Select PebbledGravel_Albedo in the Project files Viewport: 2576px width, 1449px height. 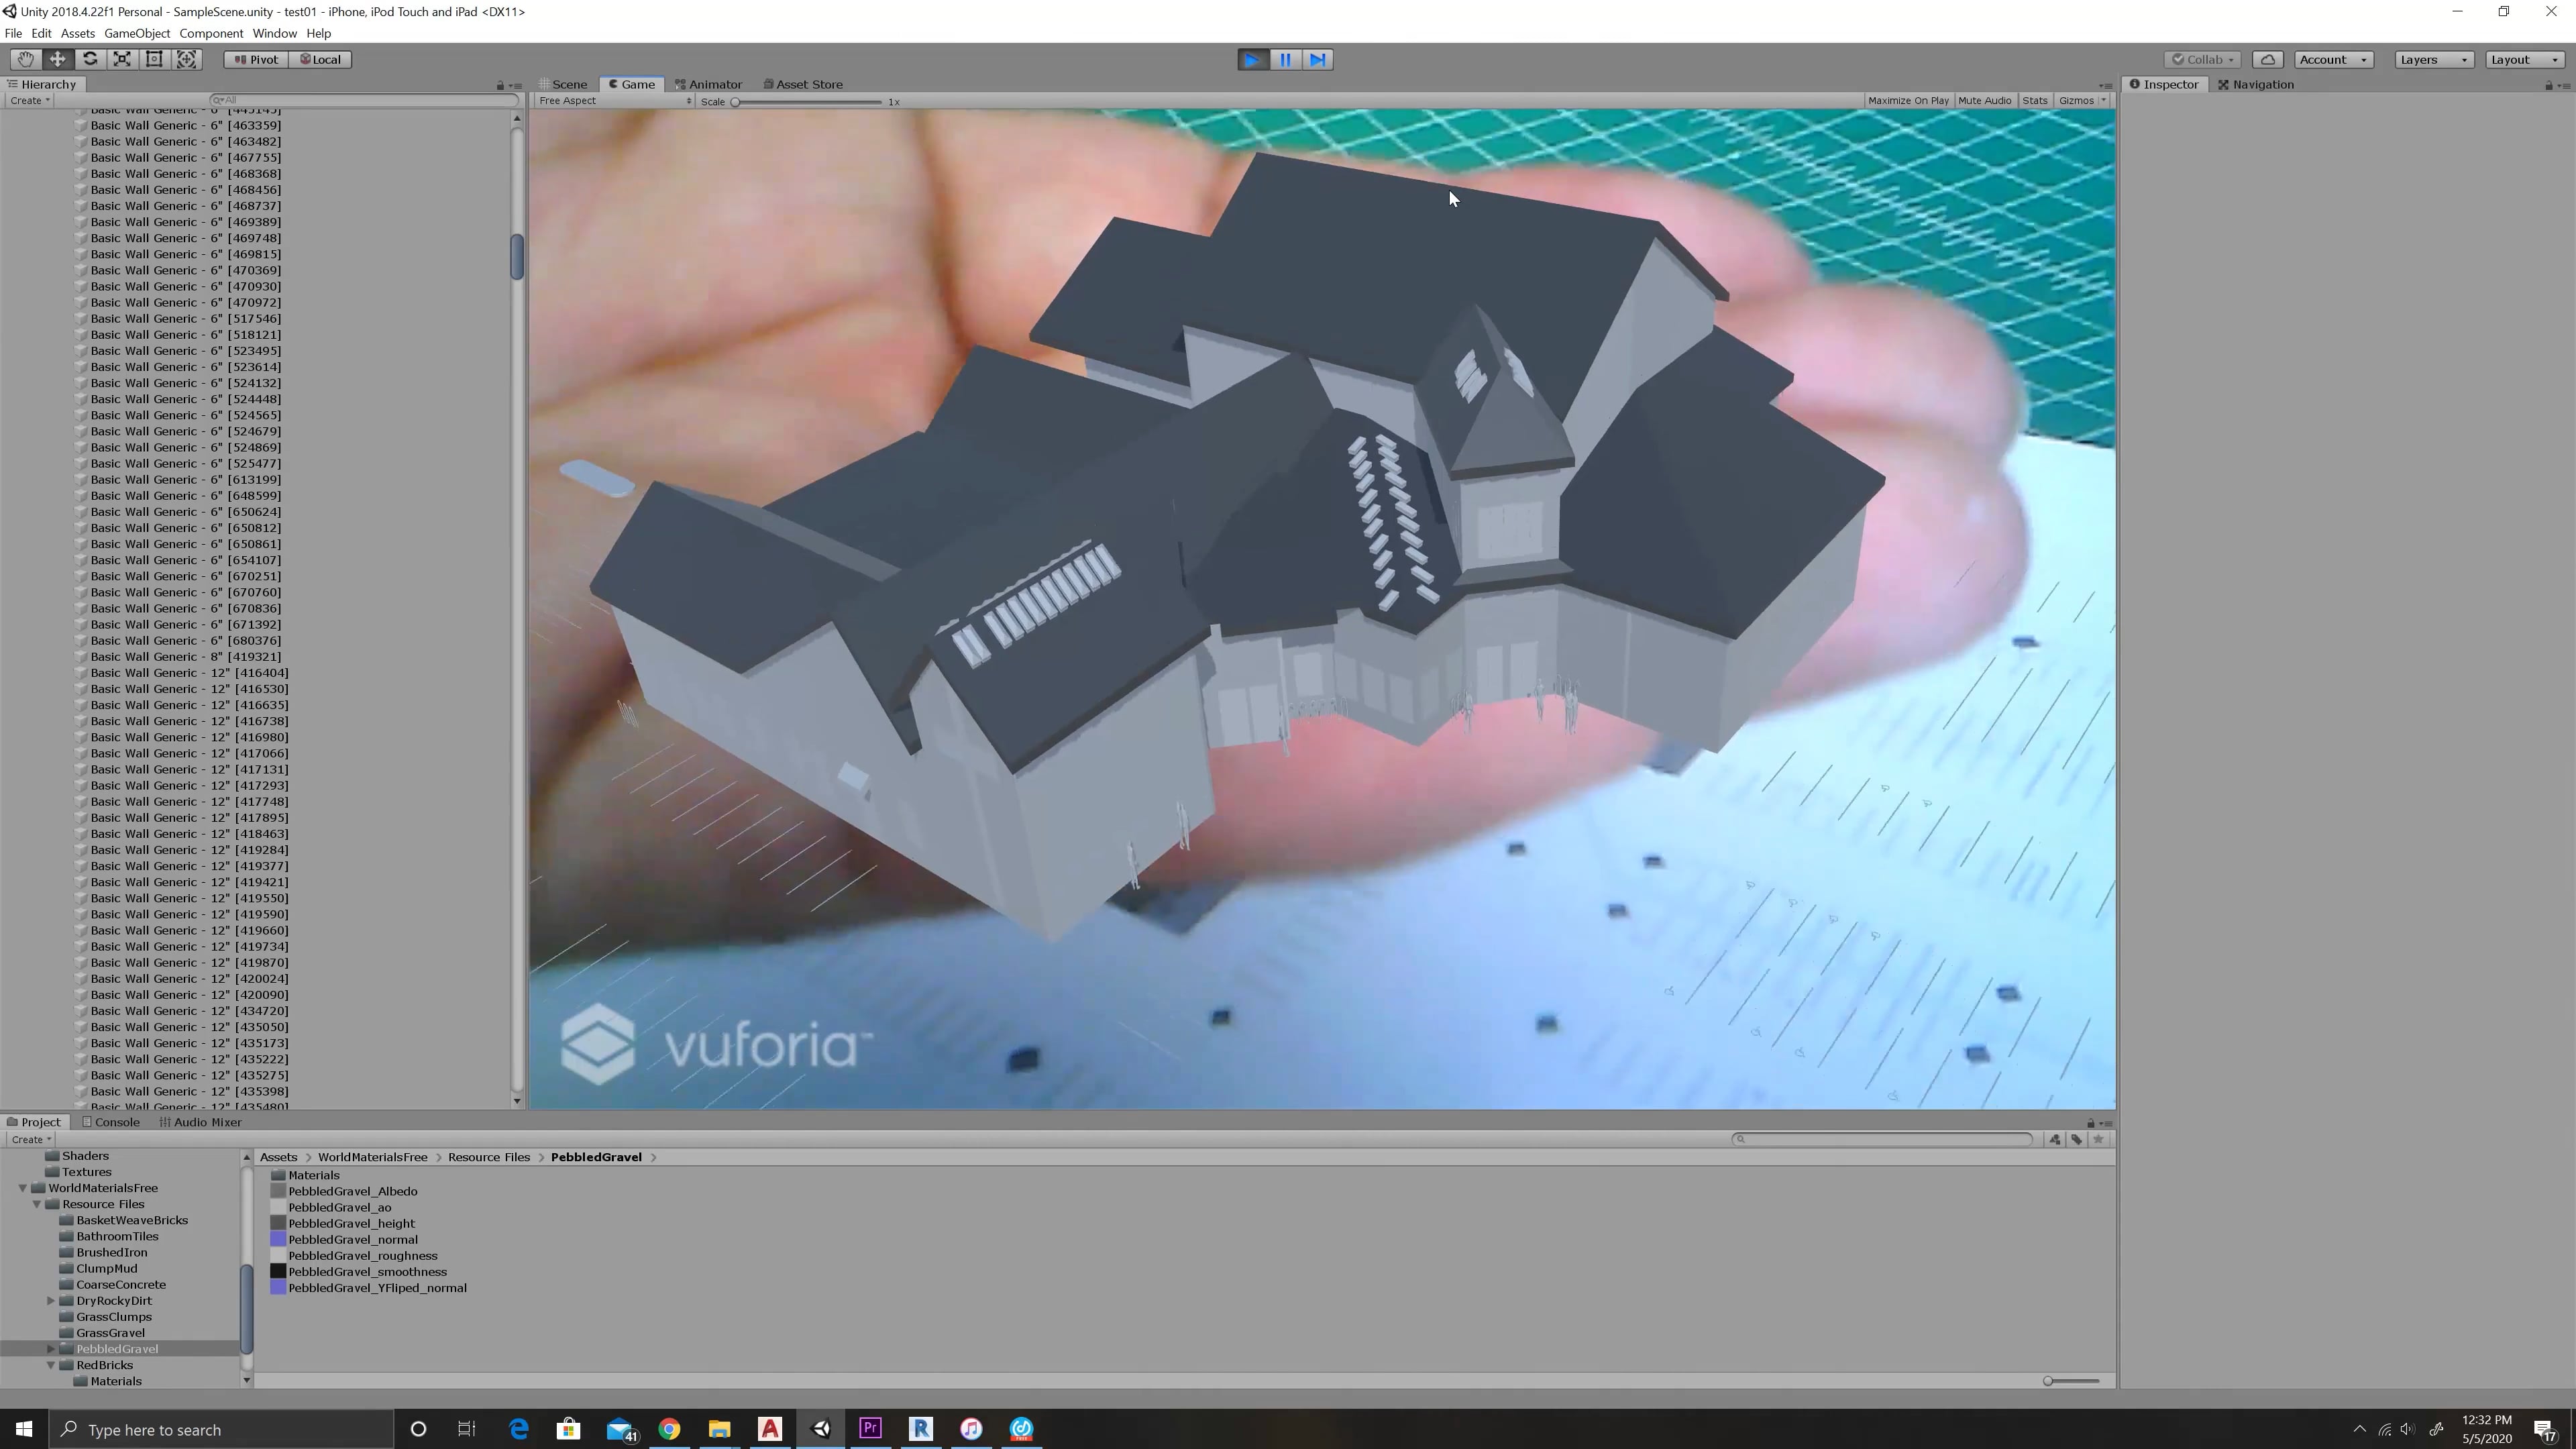353,1191
